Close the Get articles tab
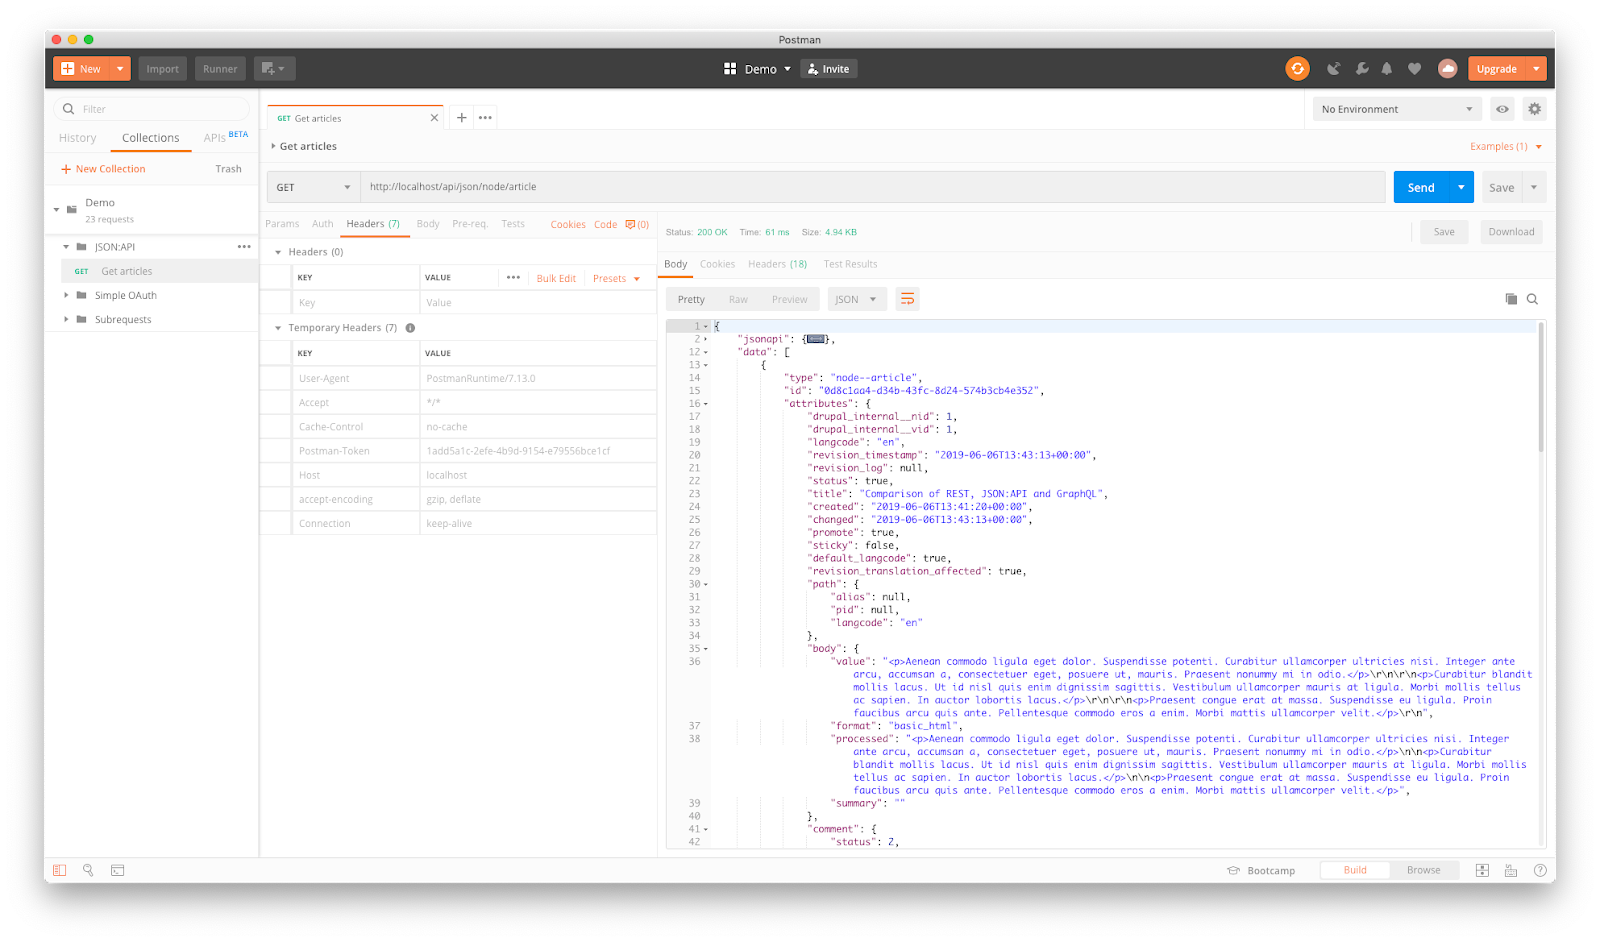This screenshot has height=942, width=1600. tap(434, 118)
